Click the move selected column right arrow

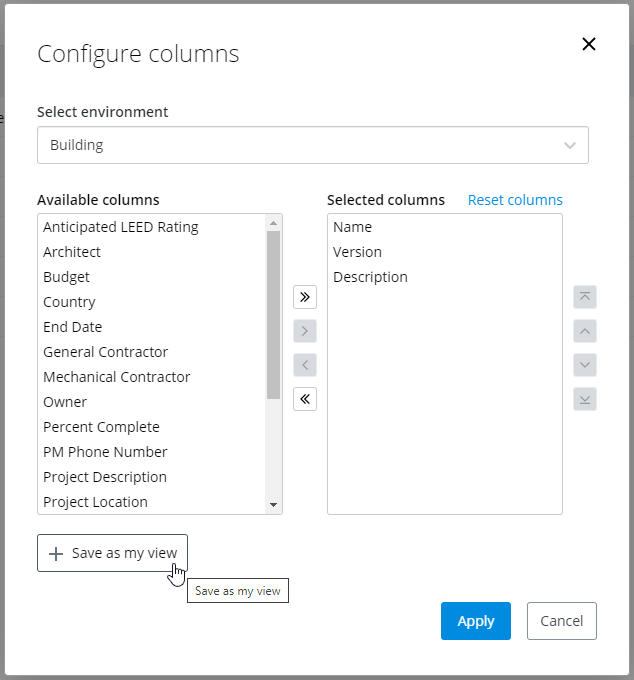(x=305, y=331)
